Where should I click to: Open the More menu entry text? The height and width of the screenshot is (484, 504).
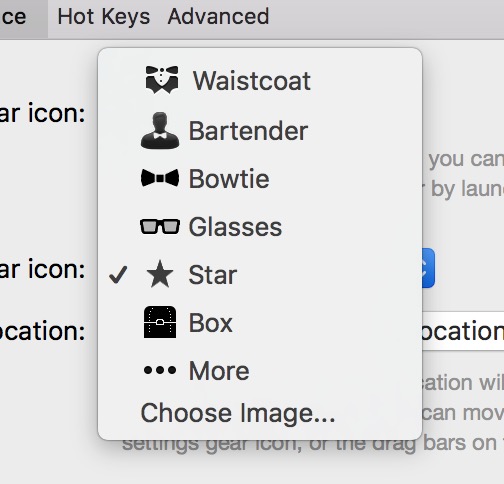click(x=219, y=371)
